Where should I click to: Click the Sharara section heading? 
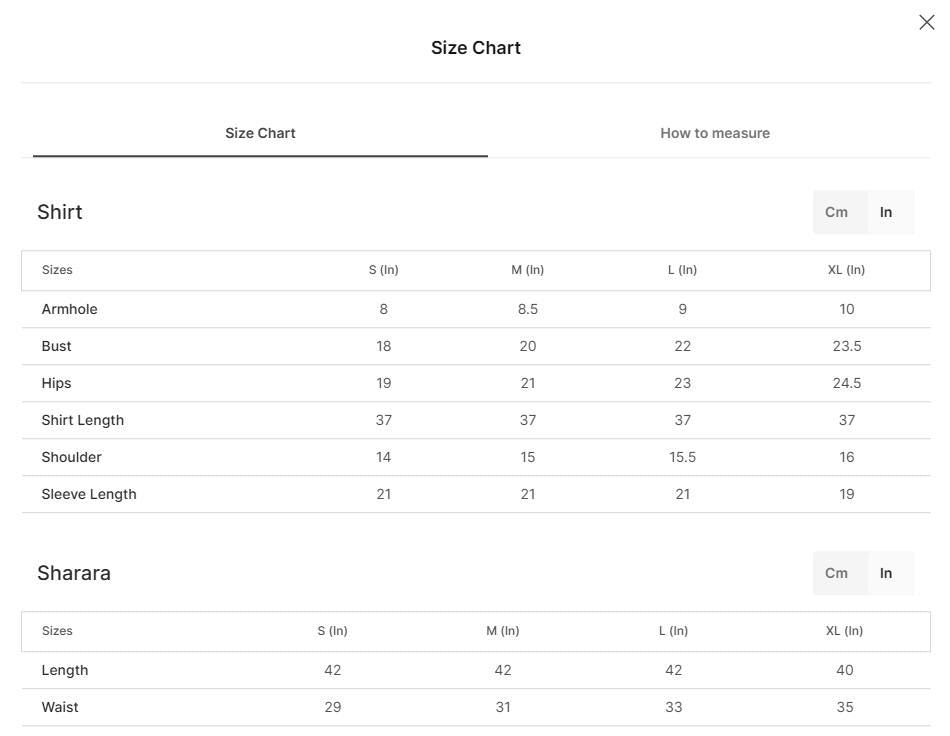(x=74, y=573)
